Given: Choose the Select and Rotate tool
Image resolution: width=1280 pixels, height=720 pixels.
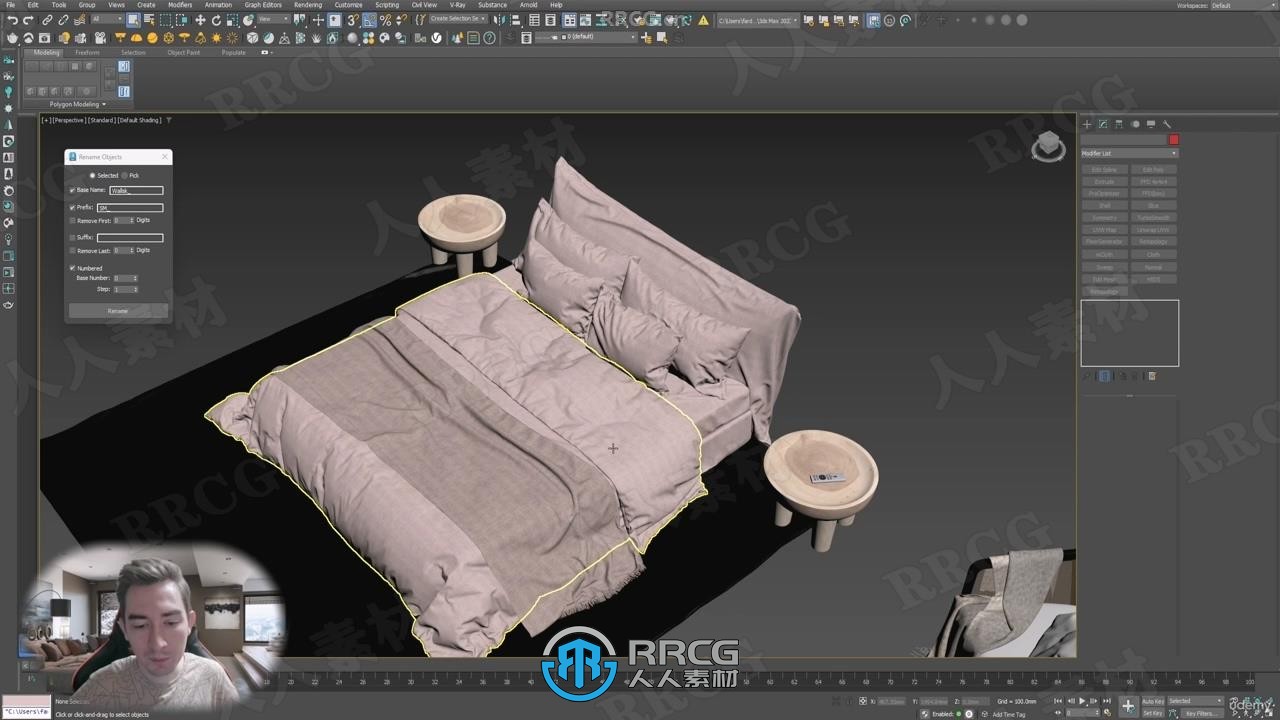Looking at the screenshot, I should [216, 20].
